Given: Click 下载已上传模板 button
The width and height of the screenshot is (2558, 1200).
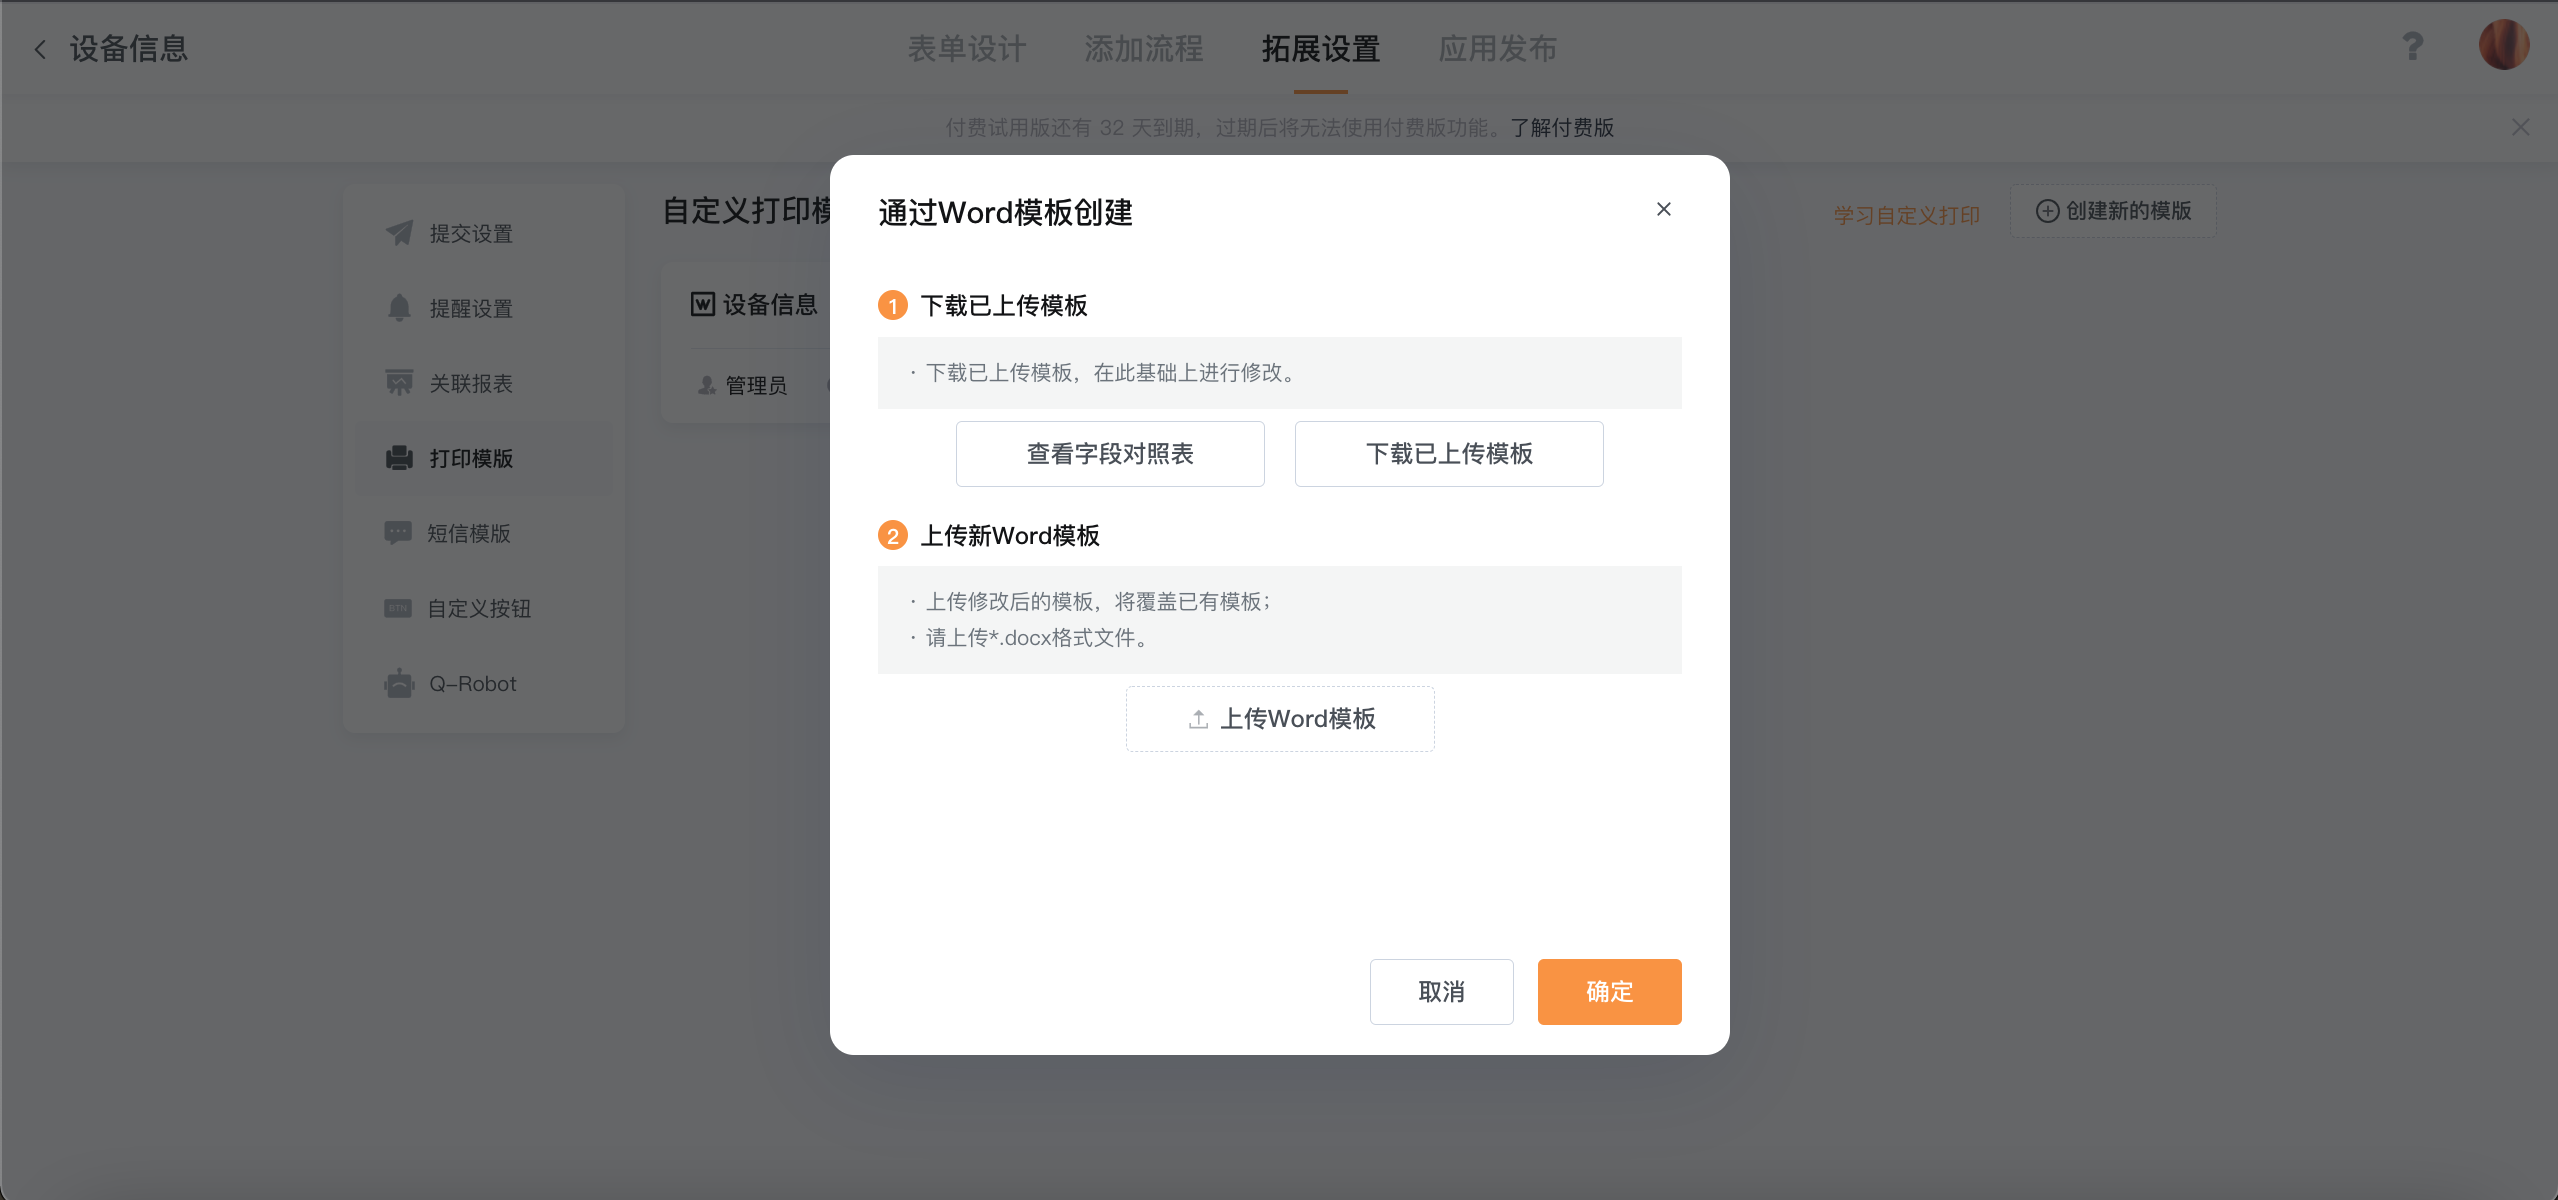Looking at the screenshot, I should pyautogui.click(x=1449, y=454).
